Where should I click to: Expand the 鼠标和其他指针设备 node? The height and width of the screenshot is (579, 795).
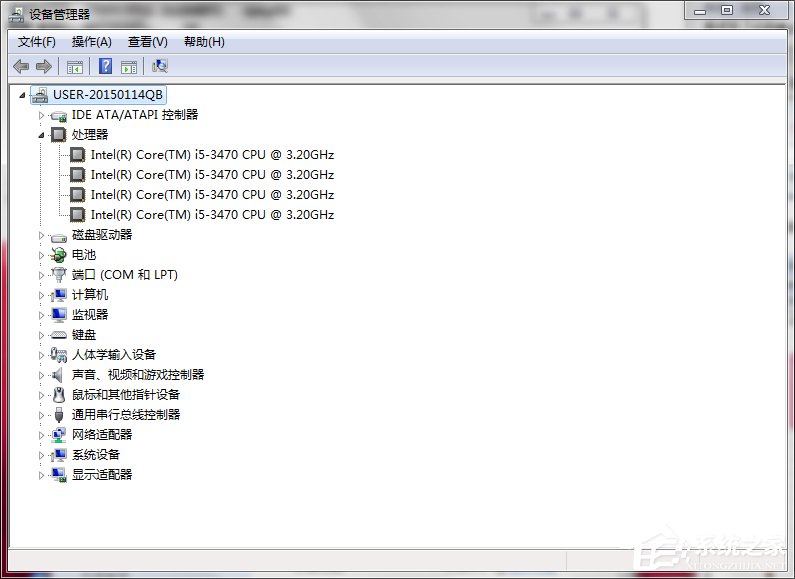point(41,395)
